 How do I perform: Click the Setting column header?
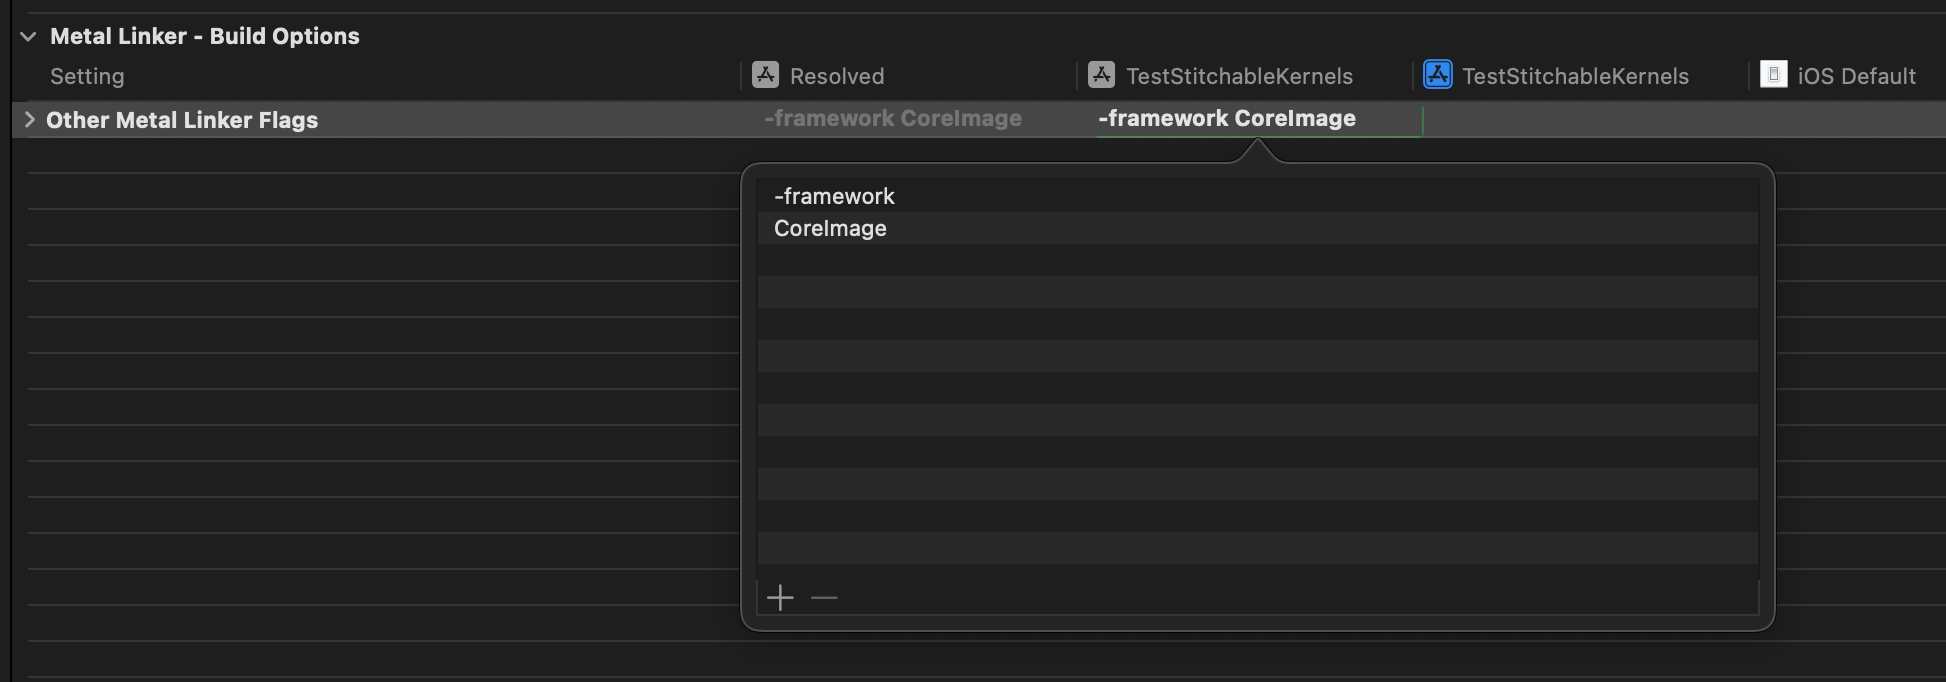[87, 76]
